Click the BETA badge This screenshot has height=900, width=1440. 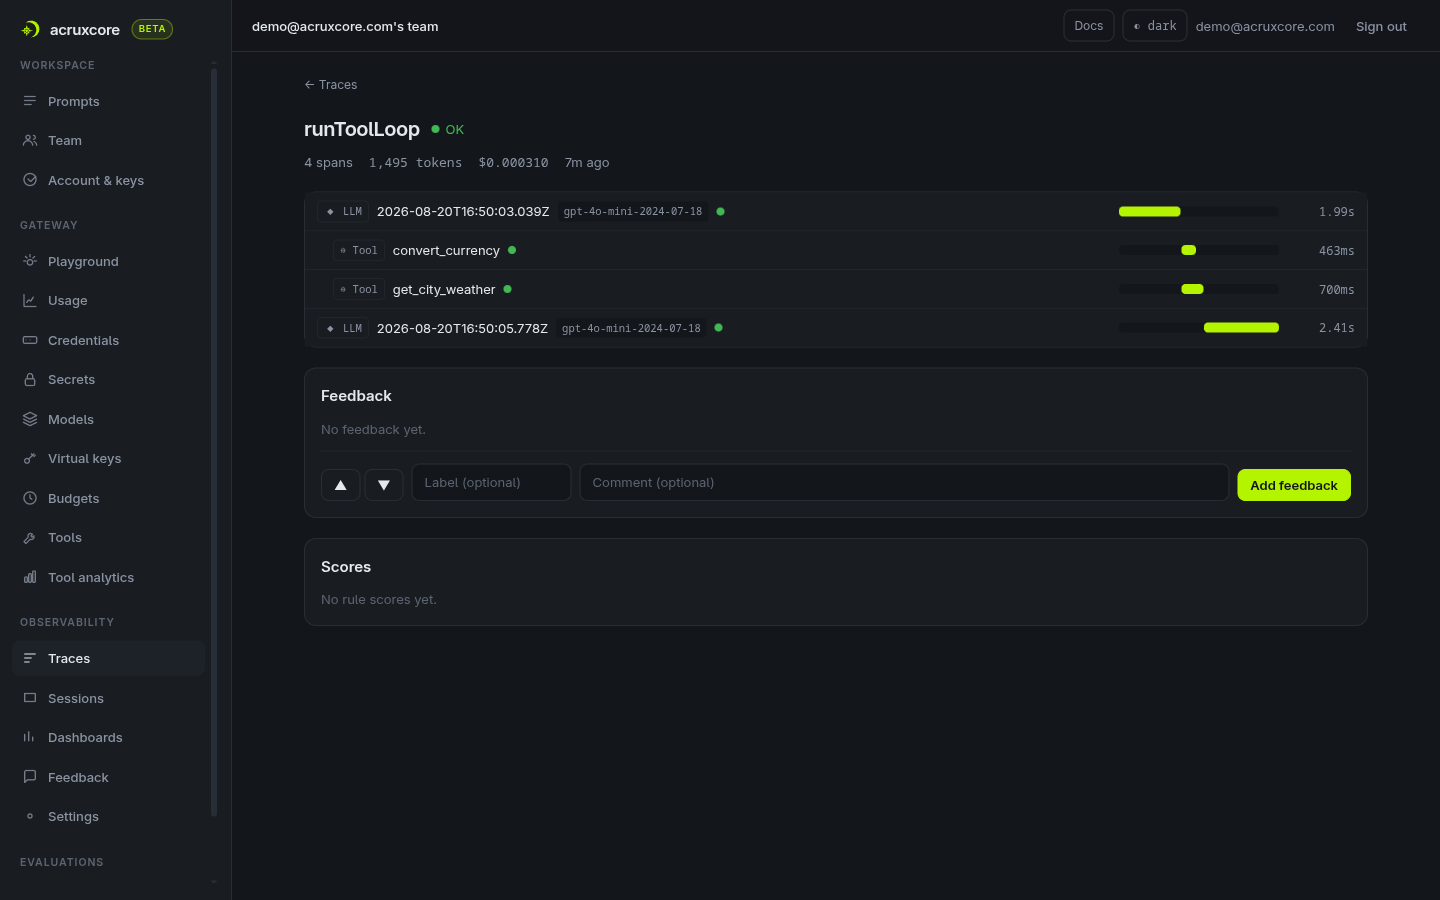pyautogui.click(x=152, y=29)
